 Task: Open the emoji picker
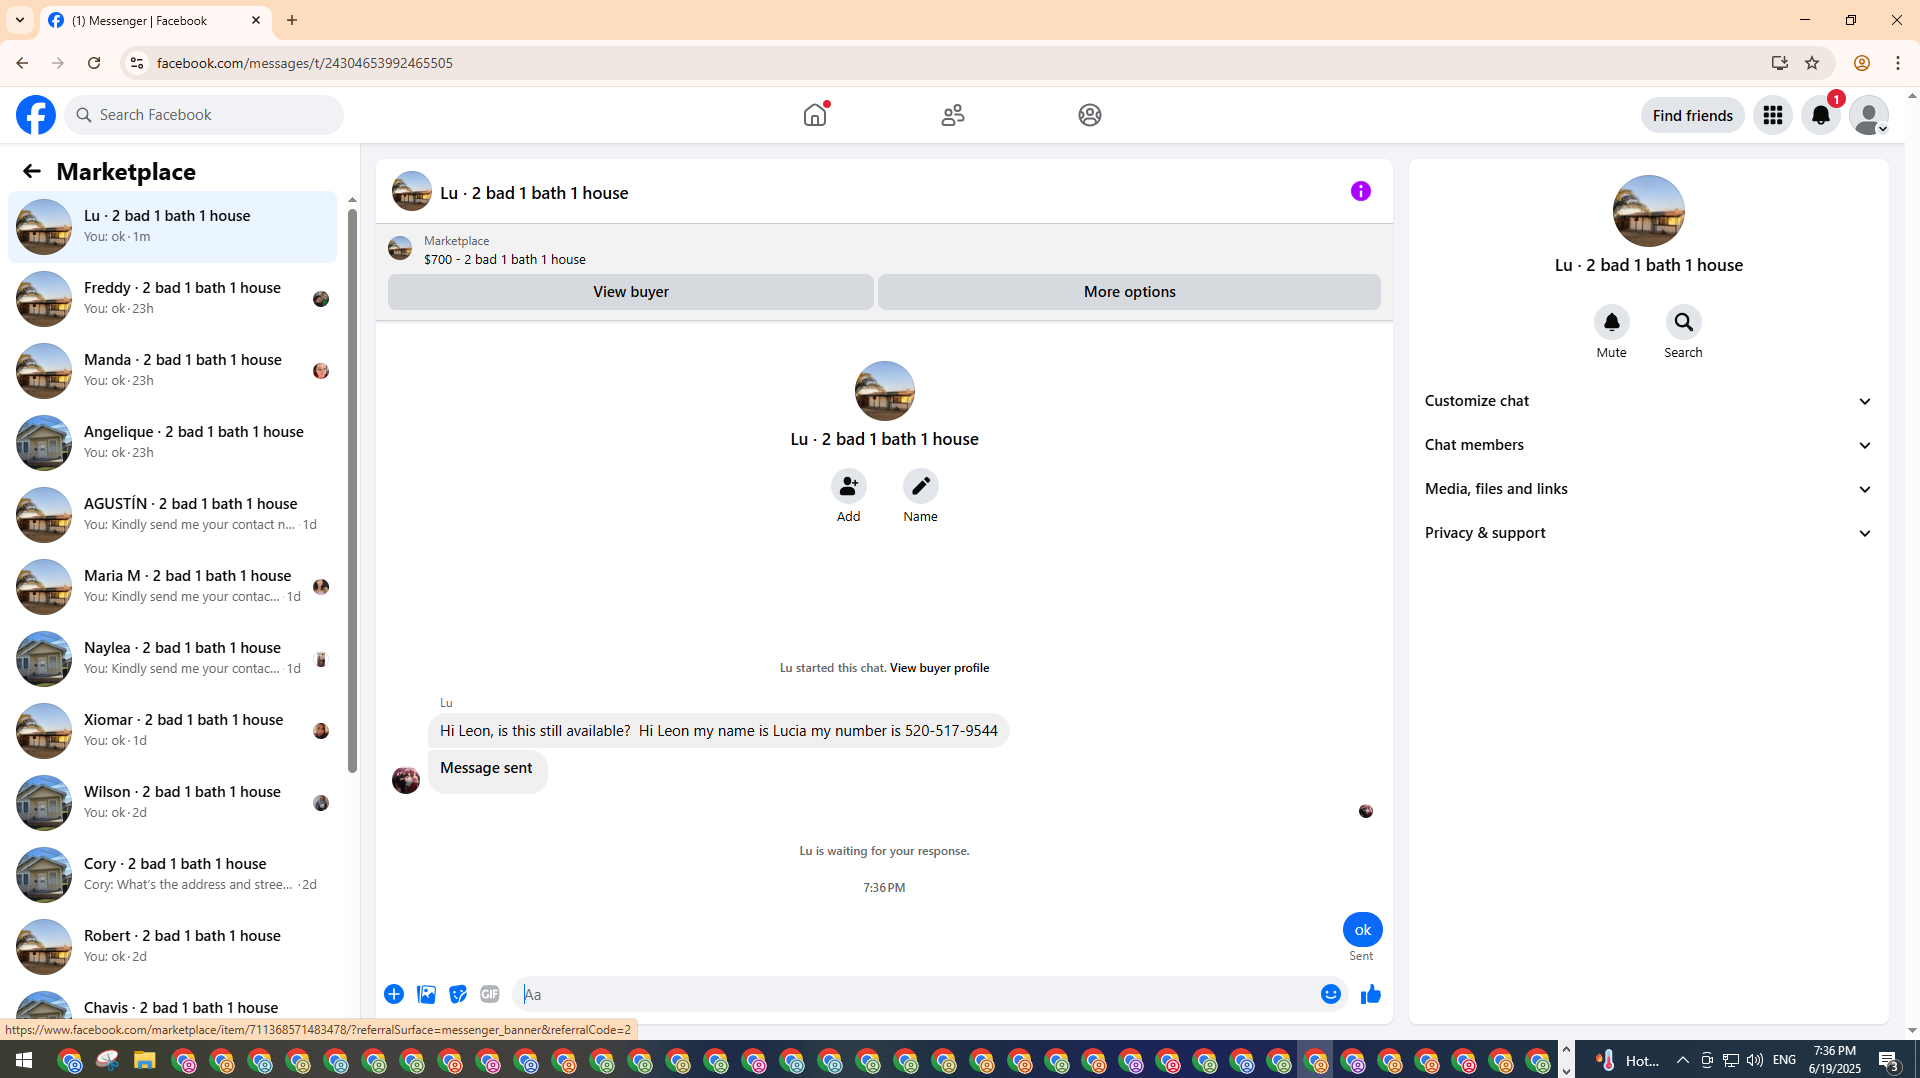1331,994
